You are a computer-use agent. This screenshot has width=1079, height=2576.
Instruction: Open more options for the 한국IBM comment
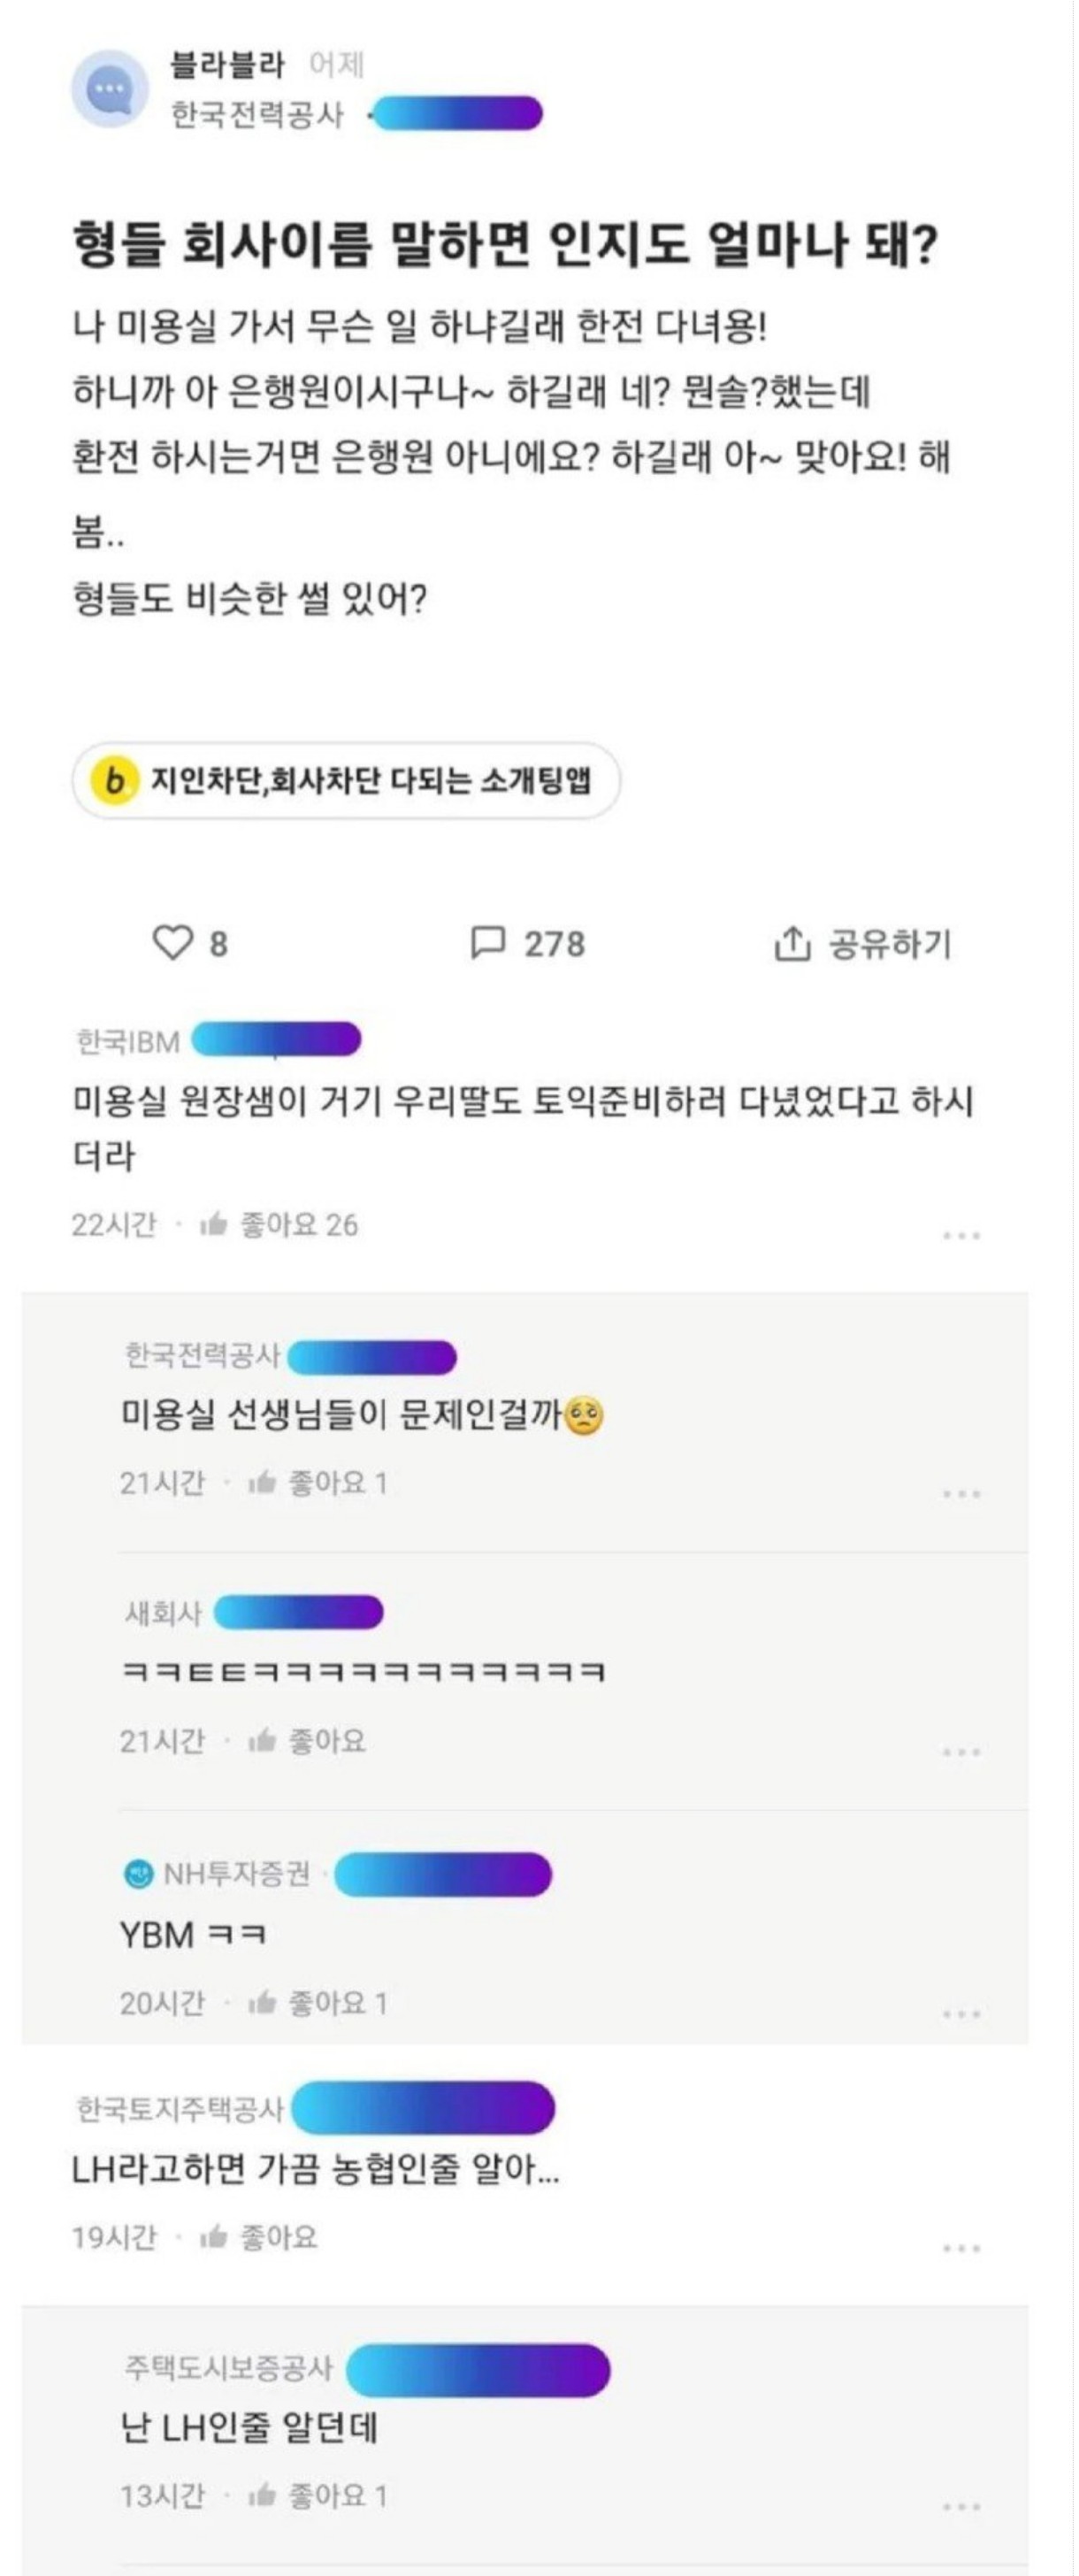click(961, 1236)
